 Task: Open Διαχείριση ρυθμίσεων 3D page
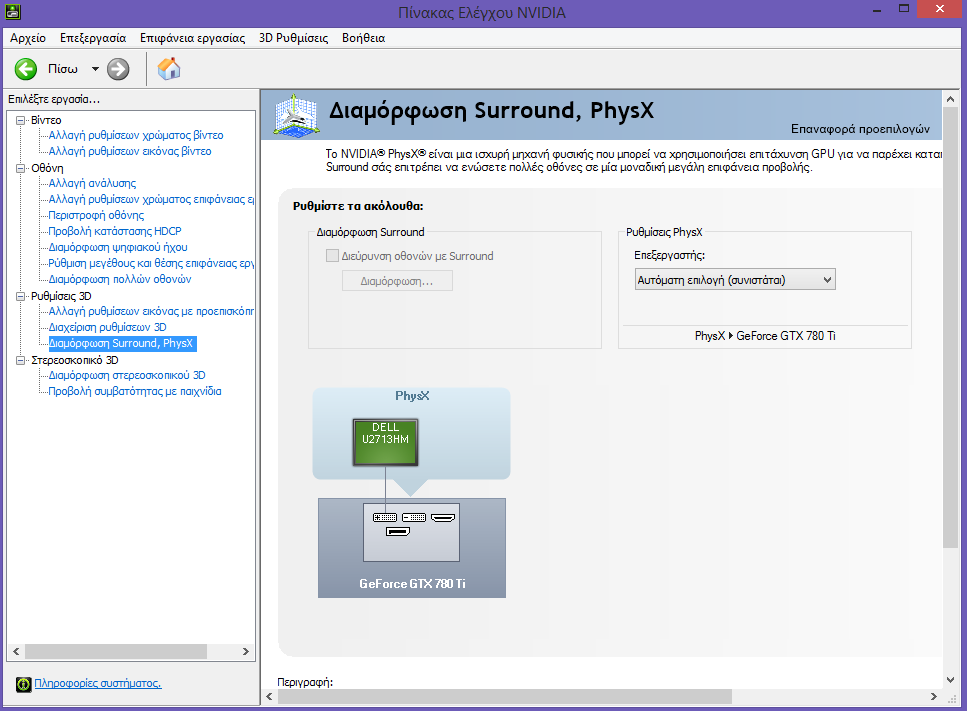(107, 327)
